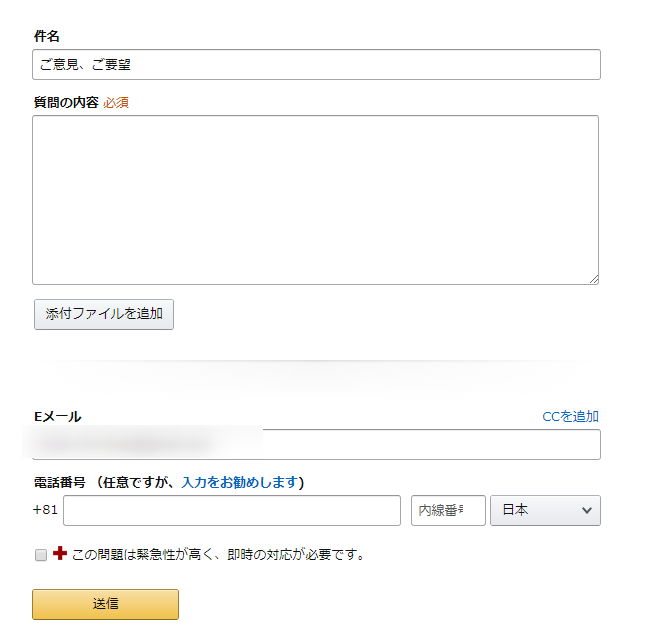Select the 内線番号 extension field

coord(448,510)
